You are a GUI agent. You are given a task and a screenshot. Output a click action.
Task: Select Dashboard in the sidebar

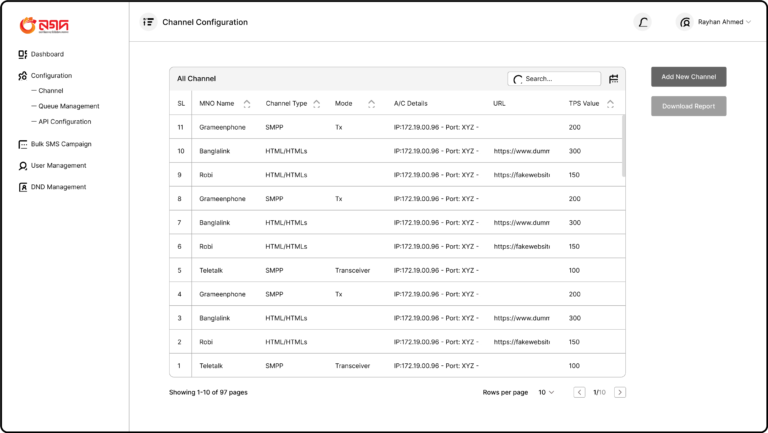[x=47, y=54]
